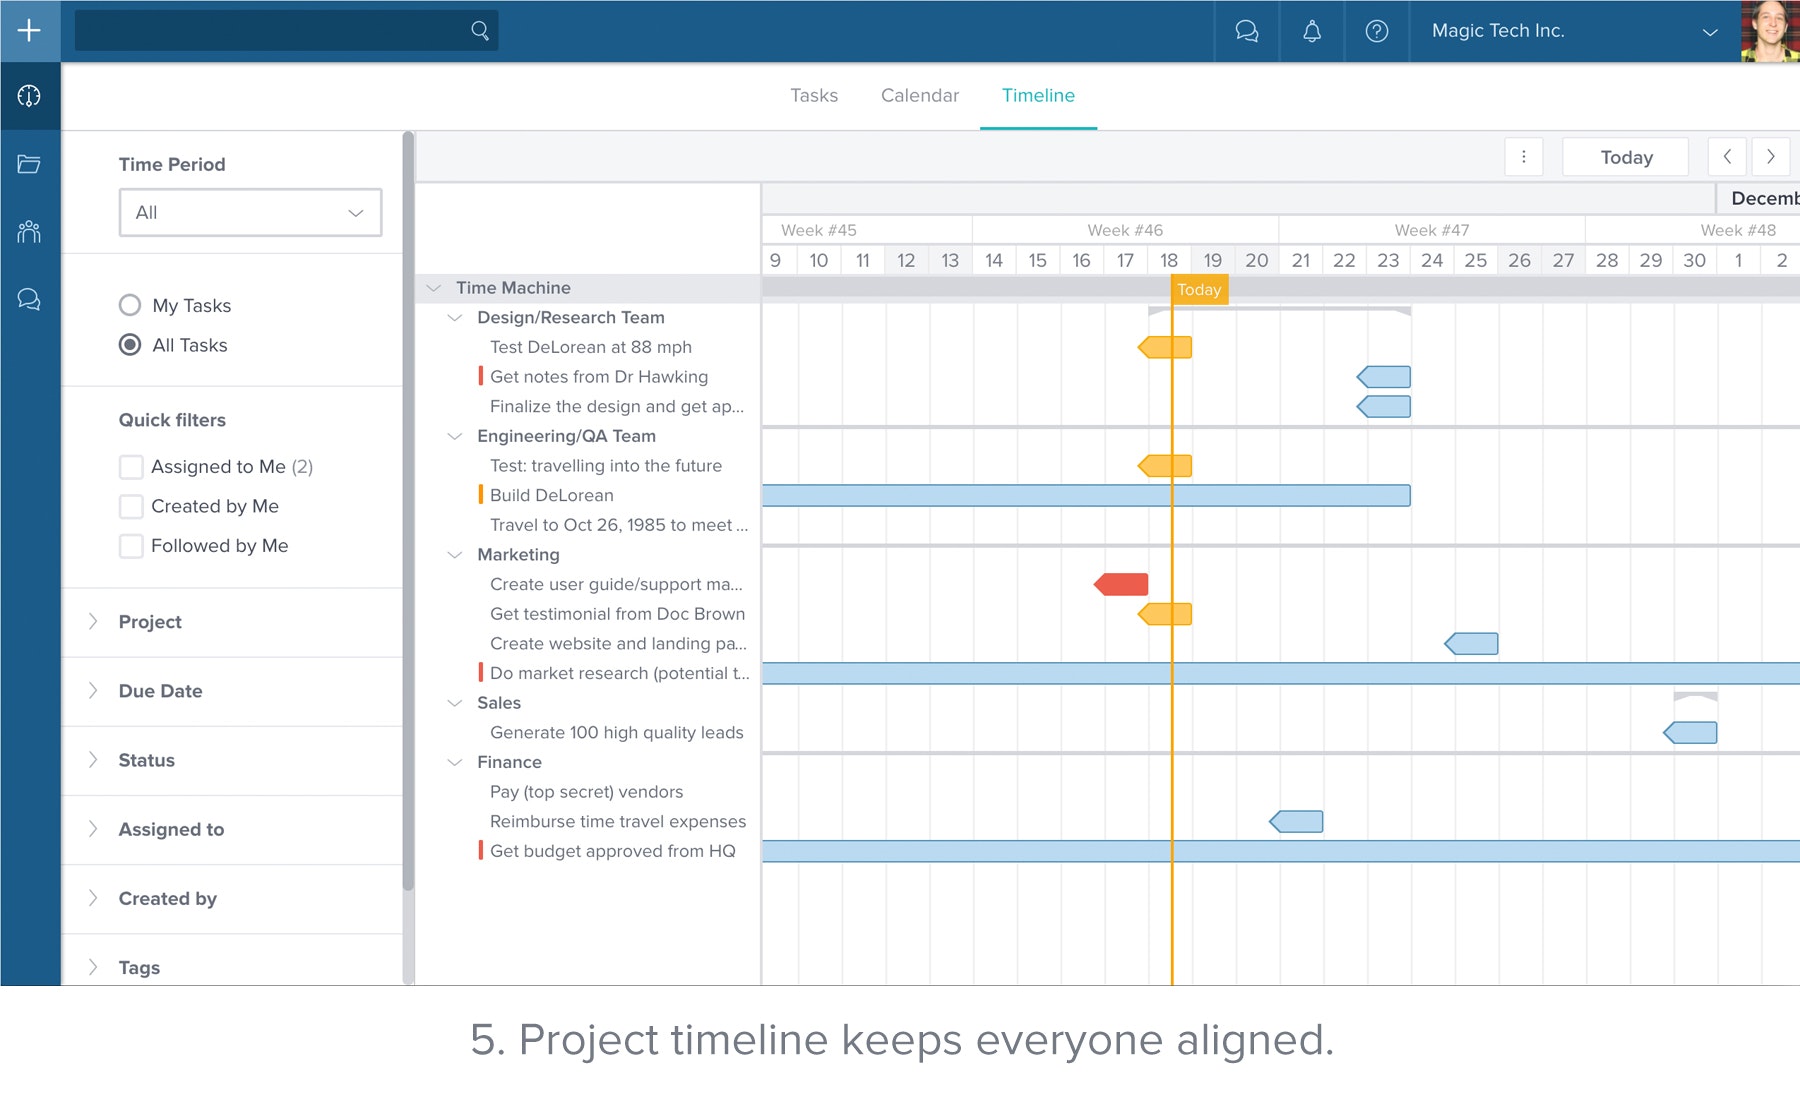Open task Generate 100 high quality leads
Screen dimensions: 1800x1100
click(616, 733)
